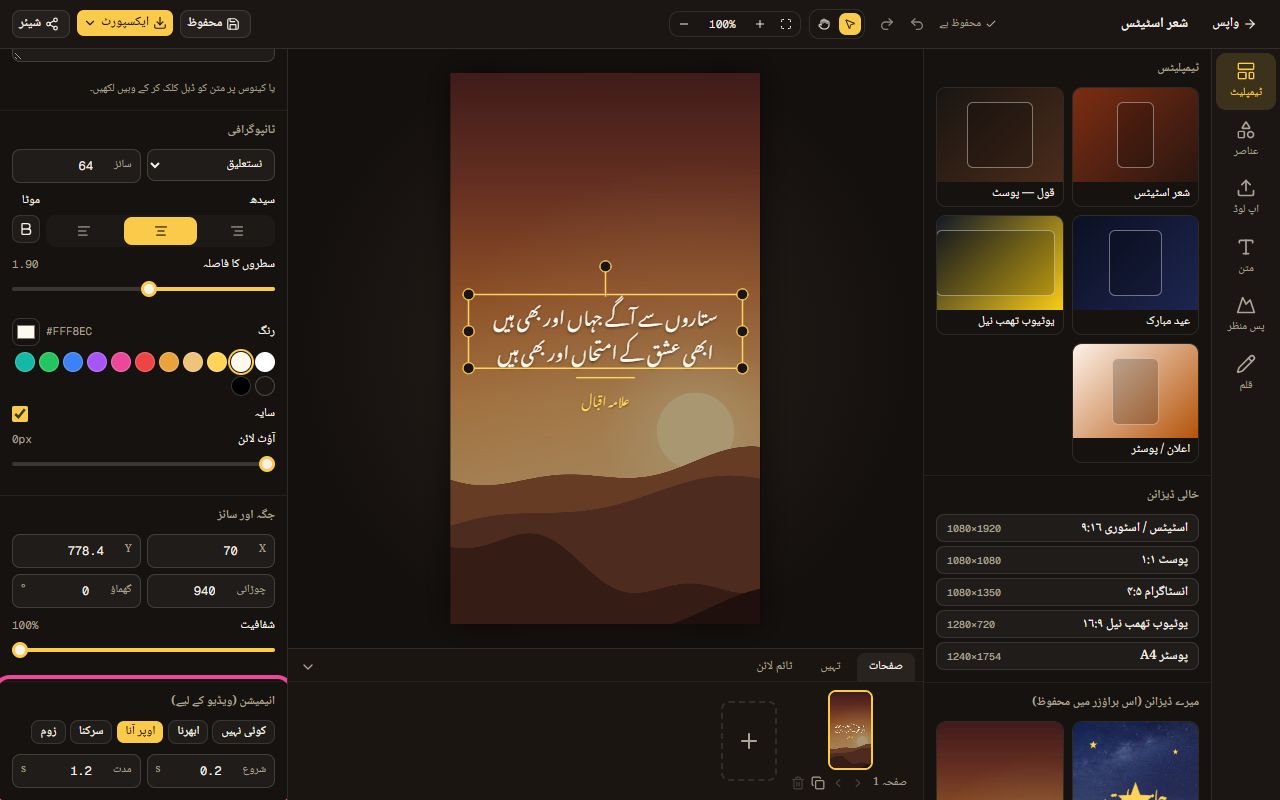Viewport: 1280px width, 800px height.
Task: Zoom in with the plus button
Action: coord(760,24)
